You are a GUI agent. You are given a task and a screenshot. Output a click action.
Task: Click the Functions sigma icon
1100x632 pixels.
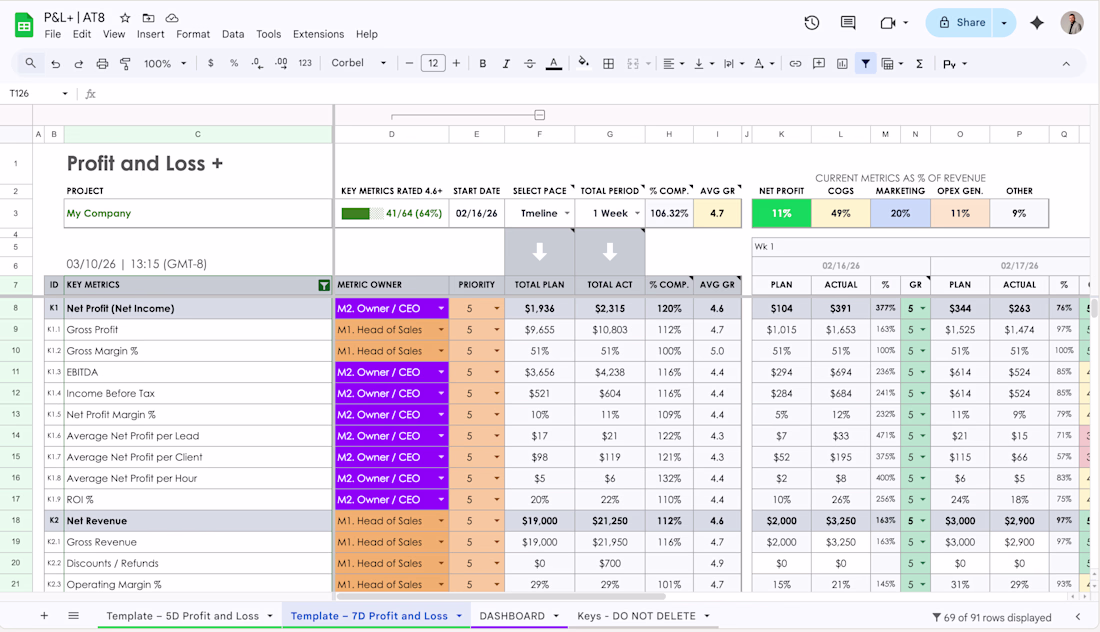[919, 64]
